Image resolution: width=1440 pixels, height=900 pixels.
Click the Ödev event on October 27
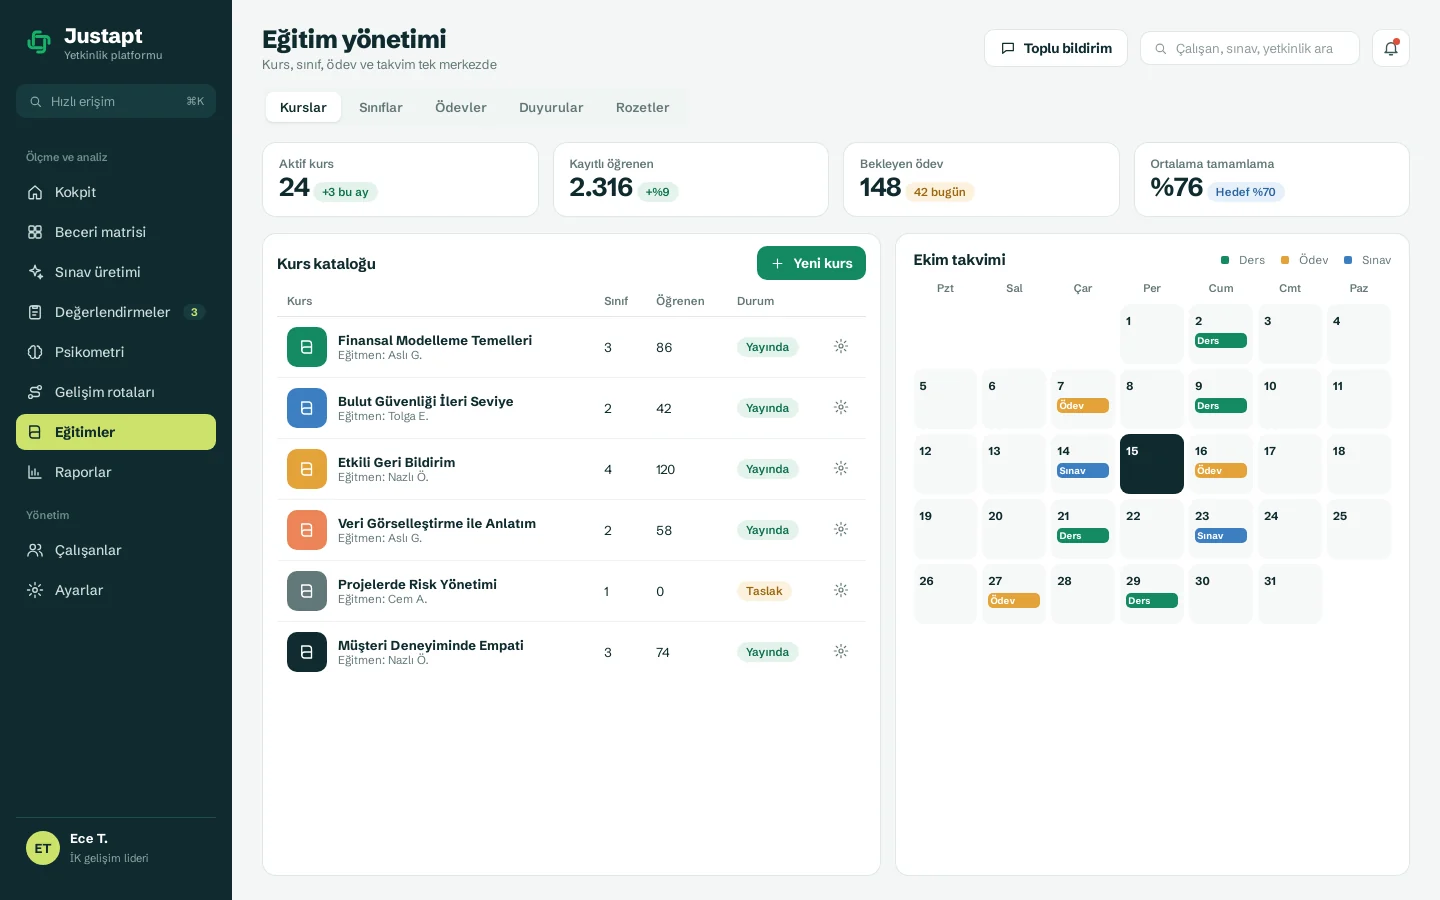(1014, 601)
